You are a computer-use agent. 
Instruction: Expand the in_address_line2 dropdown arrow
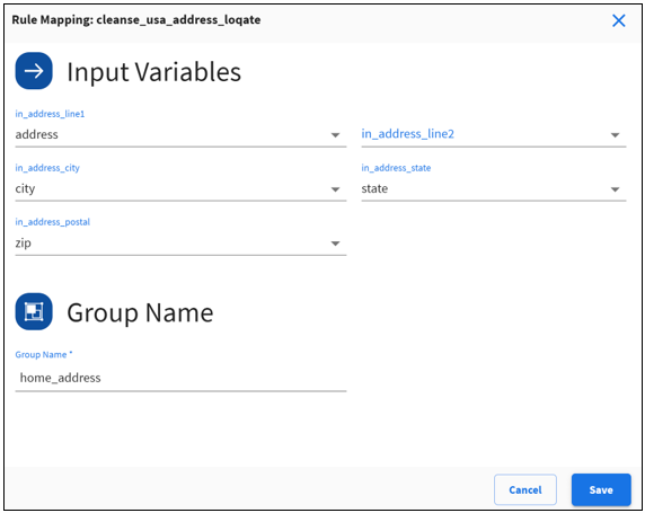pos(614,135)
